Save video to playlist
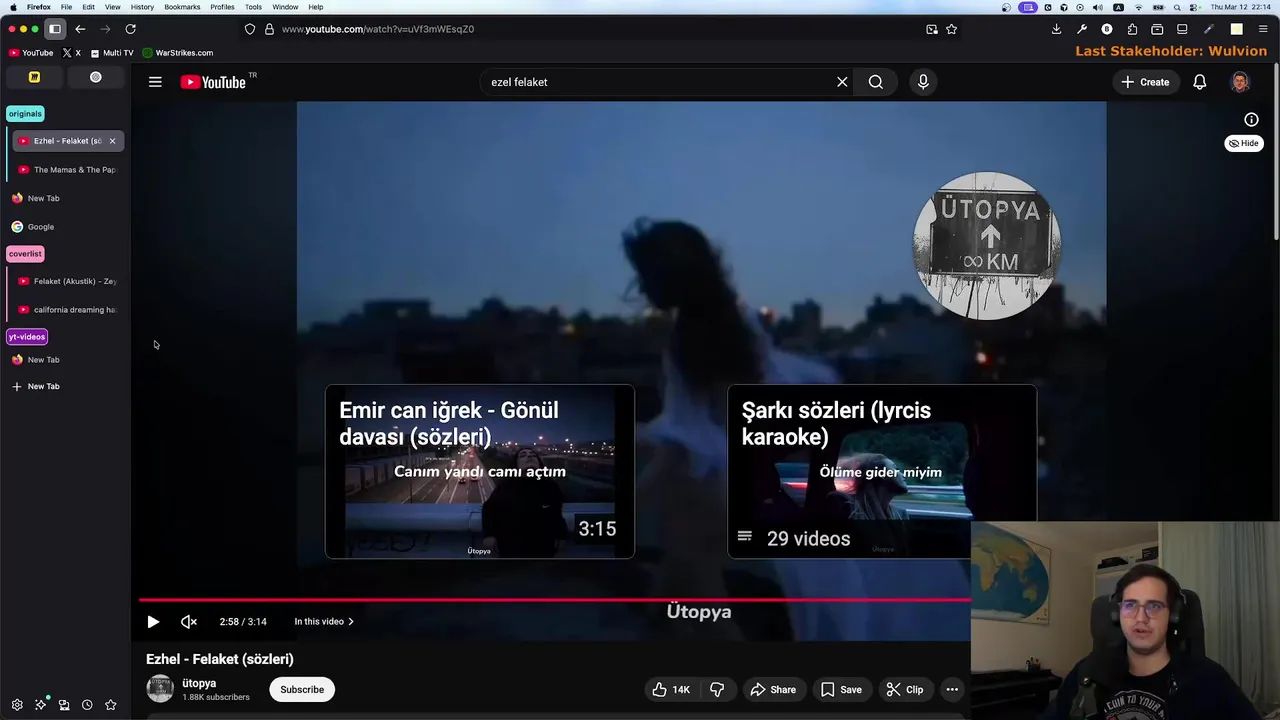The height and width of the screenshot is (720, 1280). (841, 689)
